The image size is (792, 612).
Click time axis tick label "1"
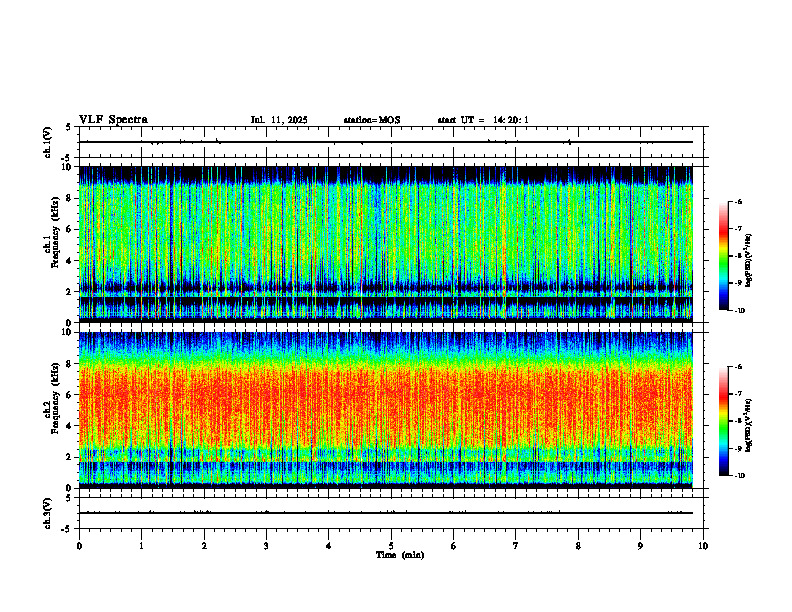pyautogui.click(x=141, y=546)
